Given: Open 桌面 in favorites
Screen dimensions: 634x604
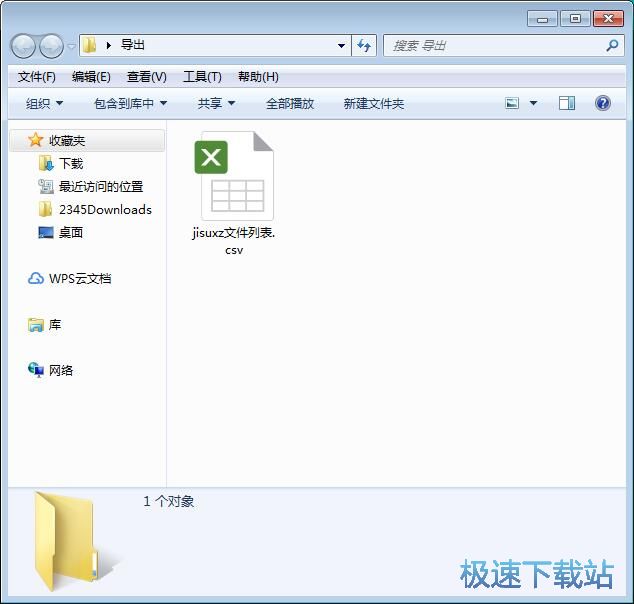Looking at the screenshot, I should [71, 232].
